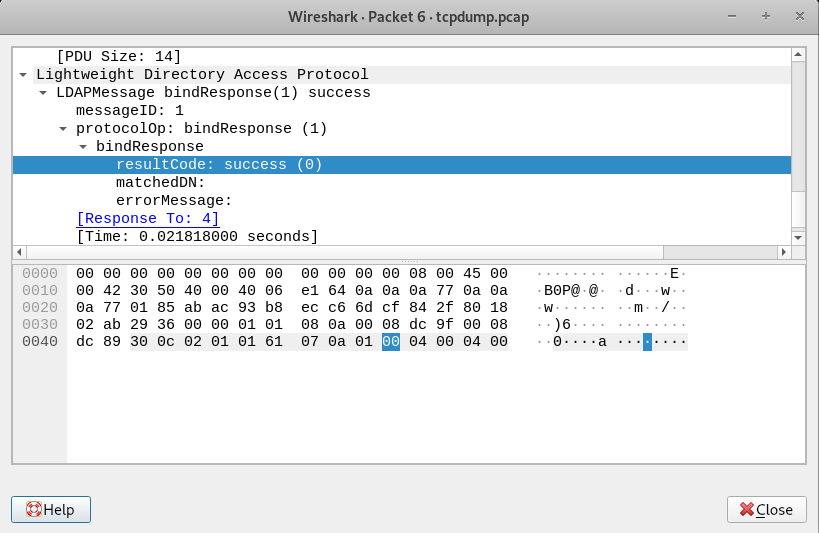The image size is (819, 533).
Task: Select the messageID: 1 row
Action: [x=402, y=111]
